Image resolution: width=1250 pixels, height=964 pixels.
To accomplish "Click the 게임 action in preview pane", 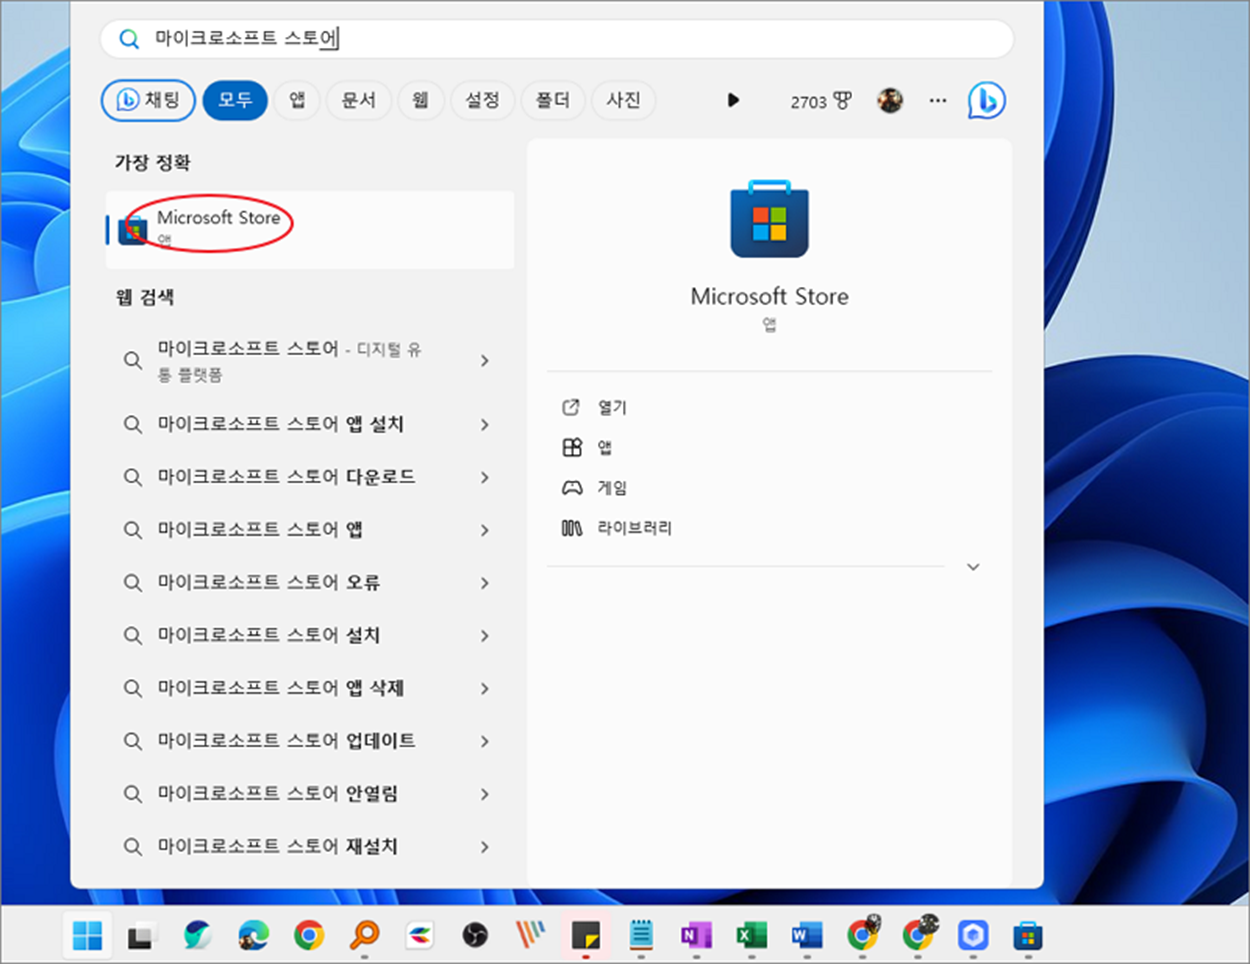I will (x=594, y=487).
